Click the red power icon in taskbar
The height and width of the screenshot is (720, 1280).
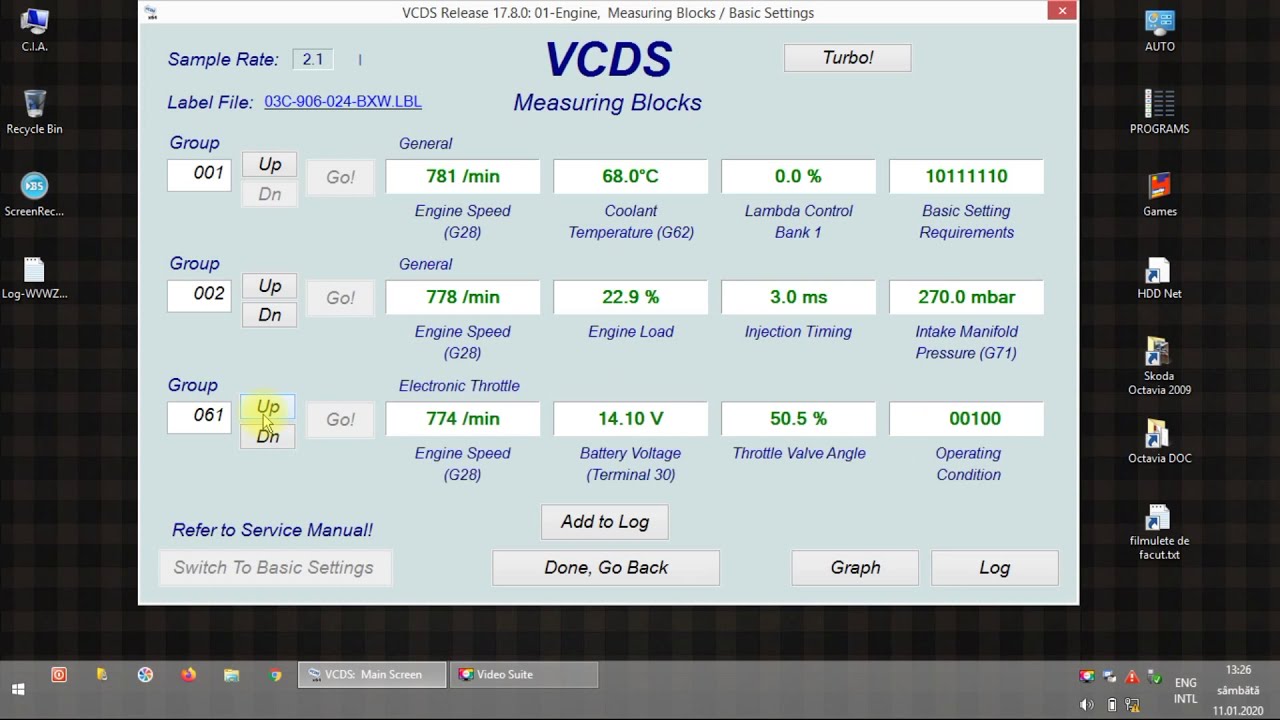59,675
